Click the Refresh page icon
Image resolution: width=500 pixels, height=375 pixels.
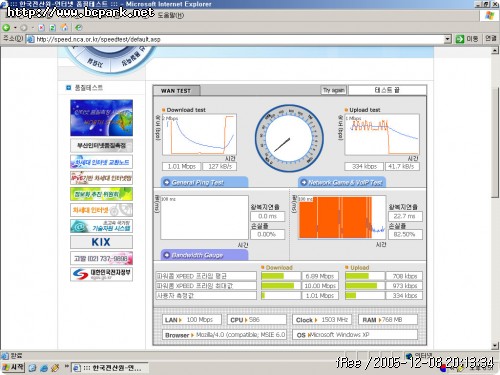(52, 28)
